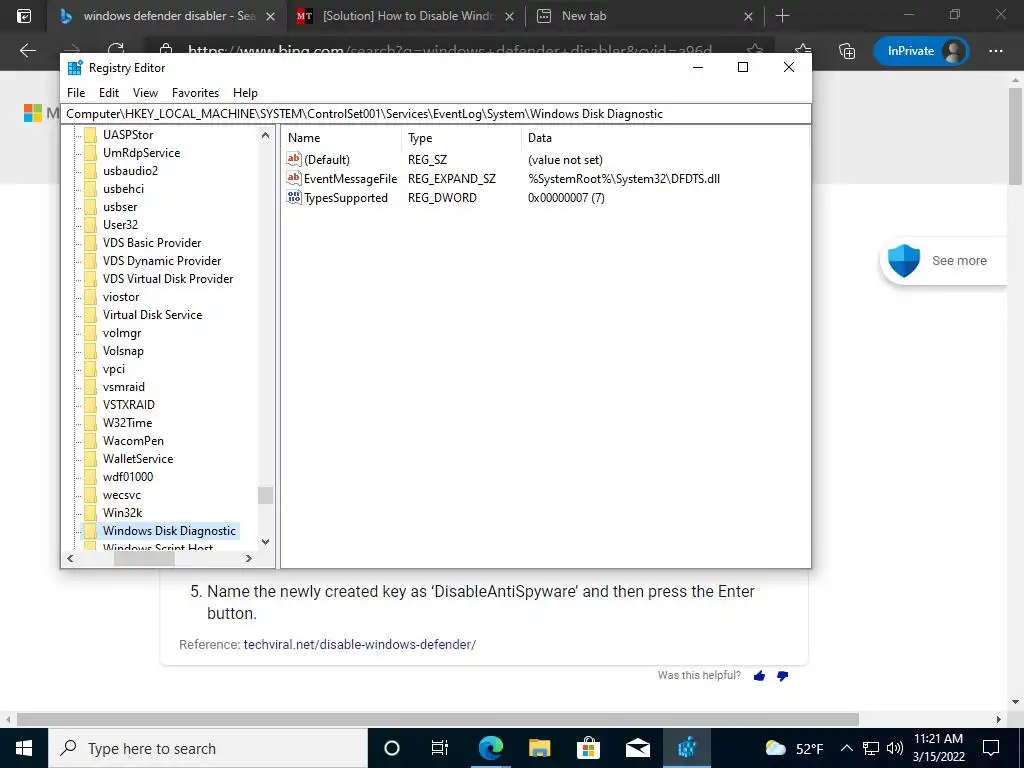Click the InPrivate profile button
The image size is (1024, 768).
pyautogui.click(x=920, y=50)
